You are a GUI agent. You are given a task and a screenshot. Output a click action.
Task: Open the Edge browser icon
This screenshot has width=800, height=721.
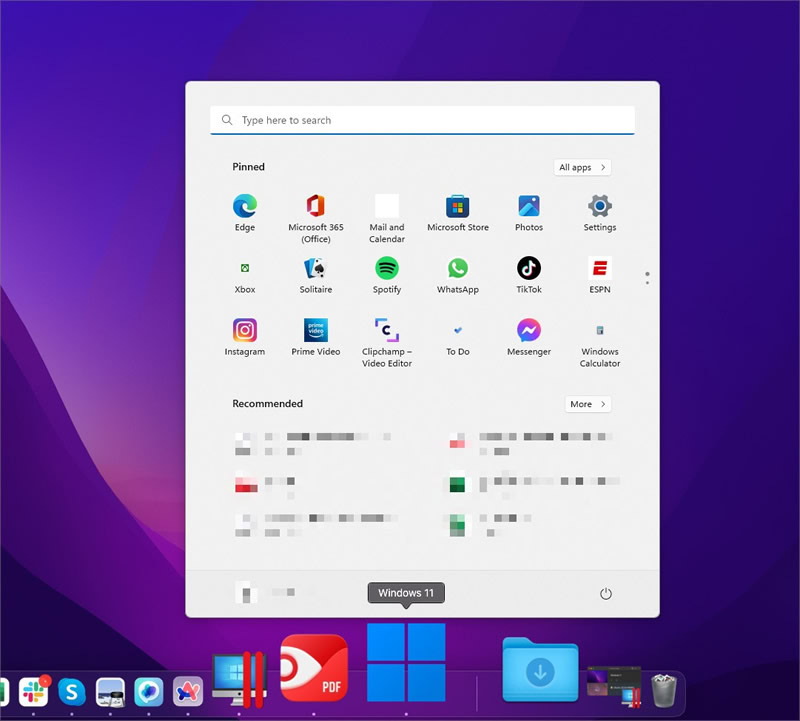[245, 206]
